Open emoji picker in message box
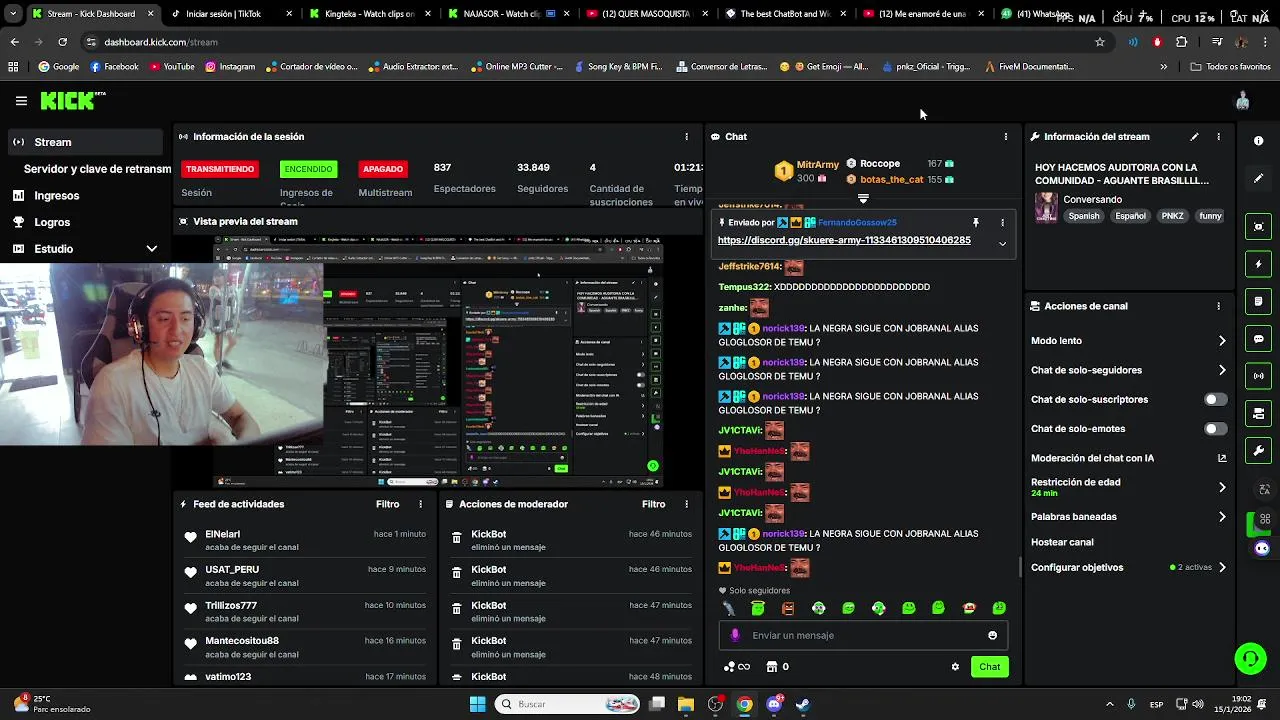Viewport: 1280px width, 720px height. coord(992,636)
